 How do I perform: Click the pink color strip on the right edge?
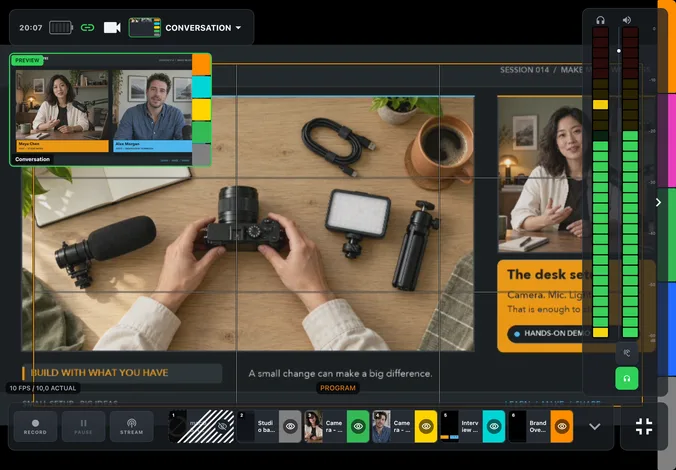(x=667, y=141)
